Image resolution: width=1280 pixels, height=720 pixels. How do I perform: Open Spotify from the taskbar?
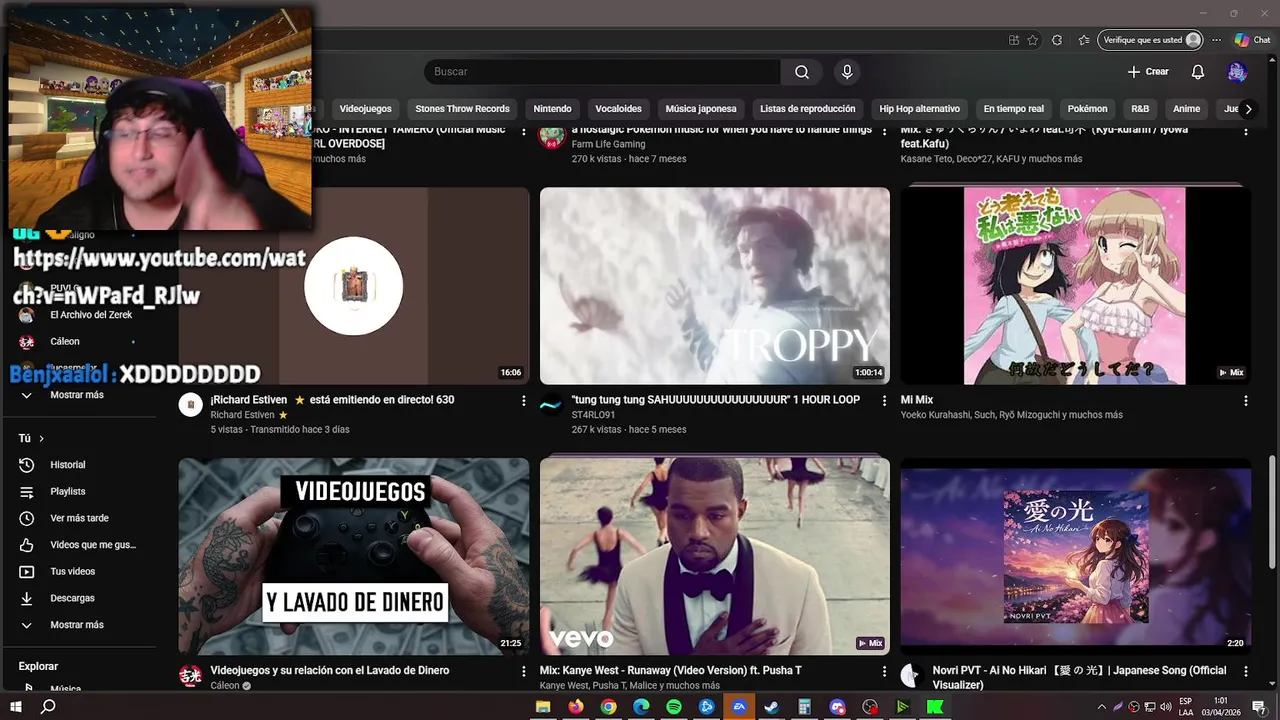(x=674, y=707)
